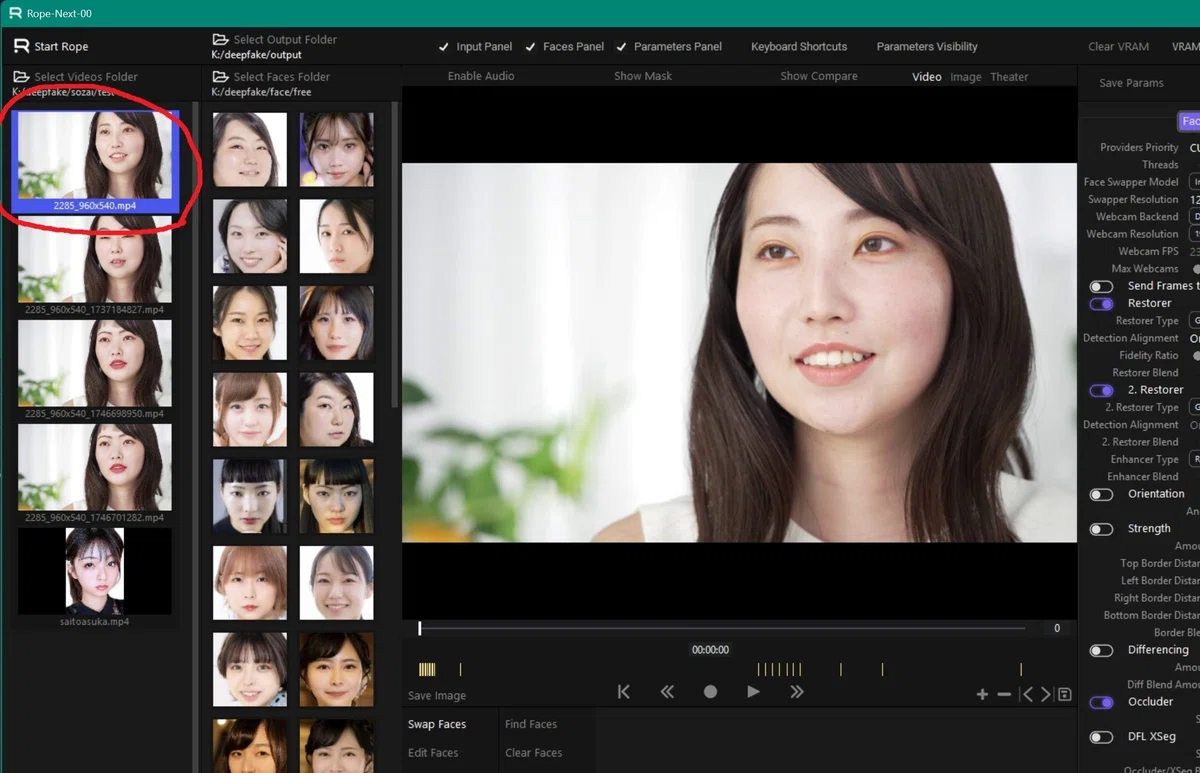Viewport: 1200px width, 773px height.
Task: Start recording with the round record button
Action: click(x=710, y=692)
